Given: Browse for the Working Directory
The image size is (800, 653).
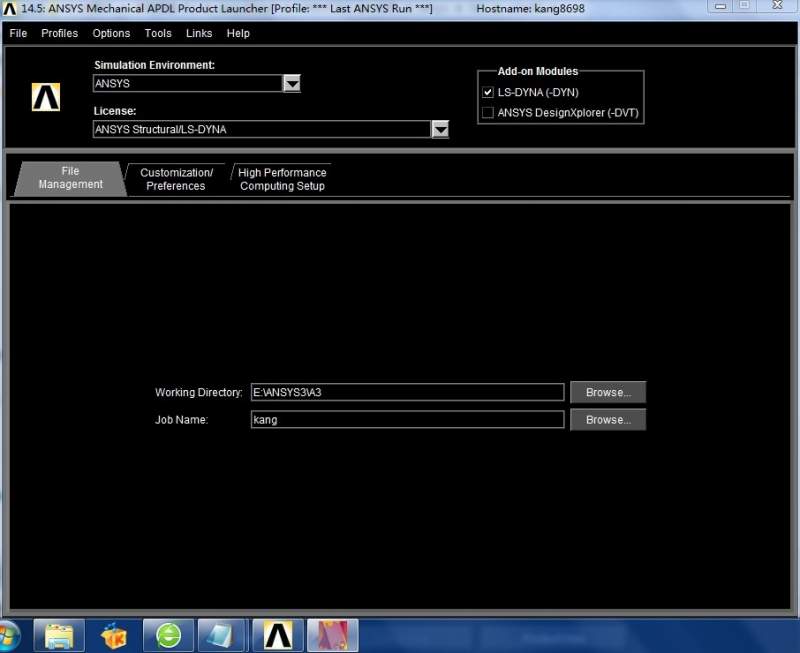Looking at the screenshot, I should click(608, 392).
